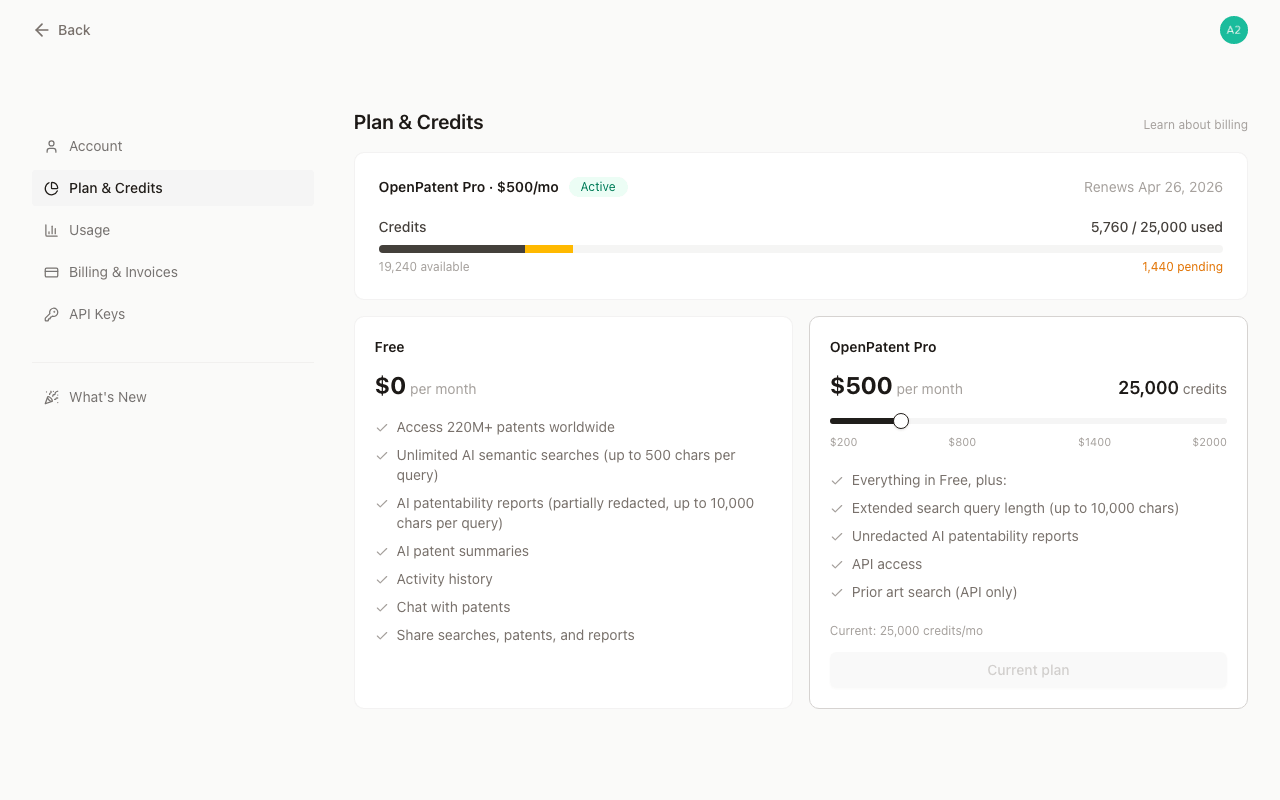This screenshot has height=800, width=1280.
Task: Navigate to API Keys
Action: point(97,314)
